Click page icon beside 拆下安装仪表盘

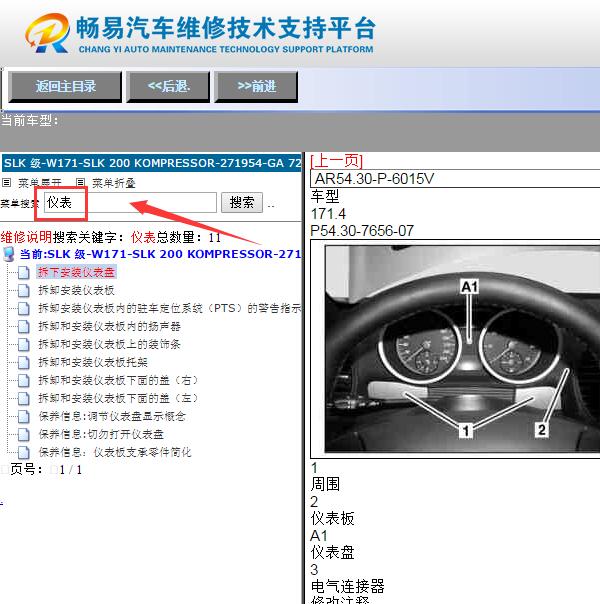coord(23,272)
